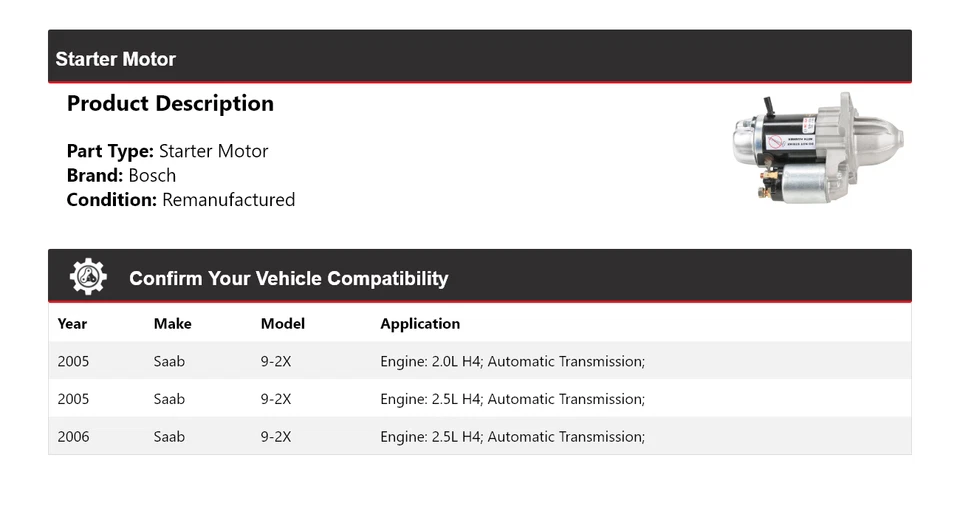Select the Part Type label
The width and height of the screenshot is (960, 517).
click(x=110, y=151)
